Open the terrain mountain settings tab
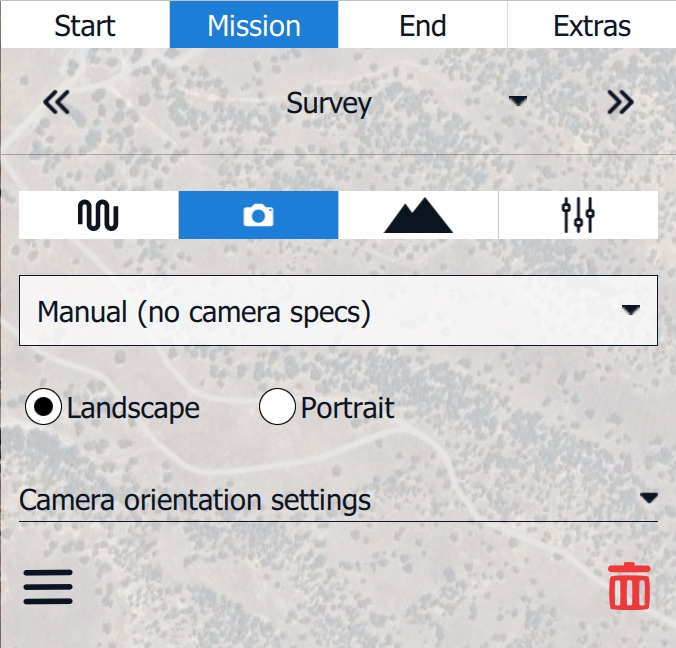 tap(418, 215)
